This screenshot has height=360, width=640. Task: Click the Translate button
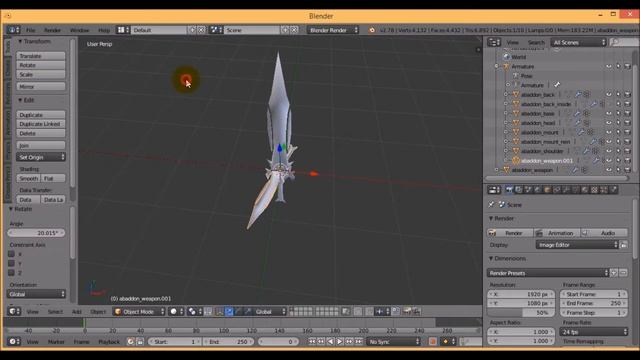[x=41, y=56]
